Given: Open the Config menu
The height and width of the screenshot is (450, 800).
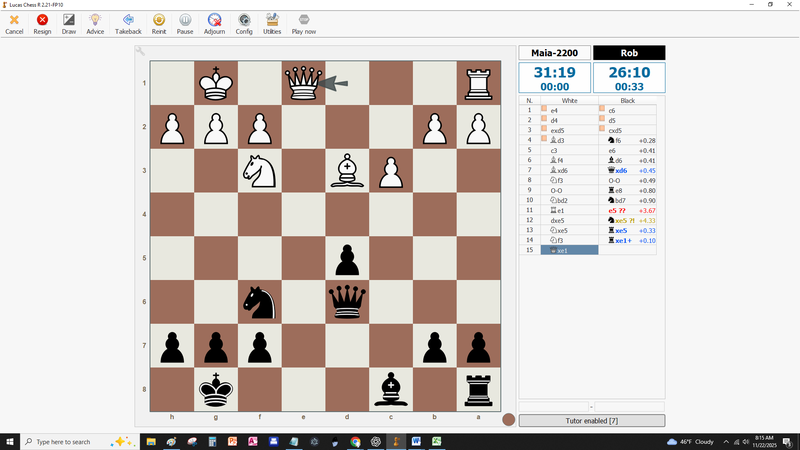Looking at the screenshot, I should click(244, 24).
